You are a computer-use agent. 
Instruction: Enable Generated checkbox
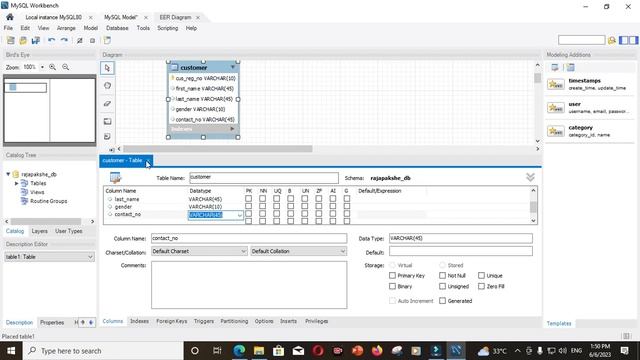point(442,301)
